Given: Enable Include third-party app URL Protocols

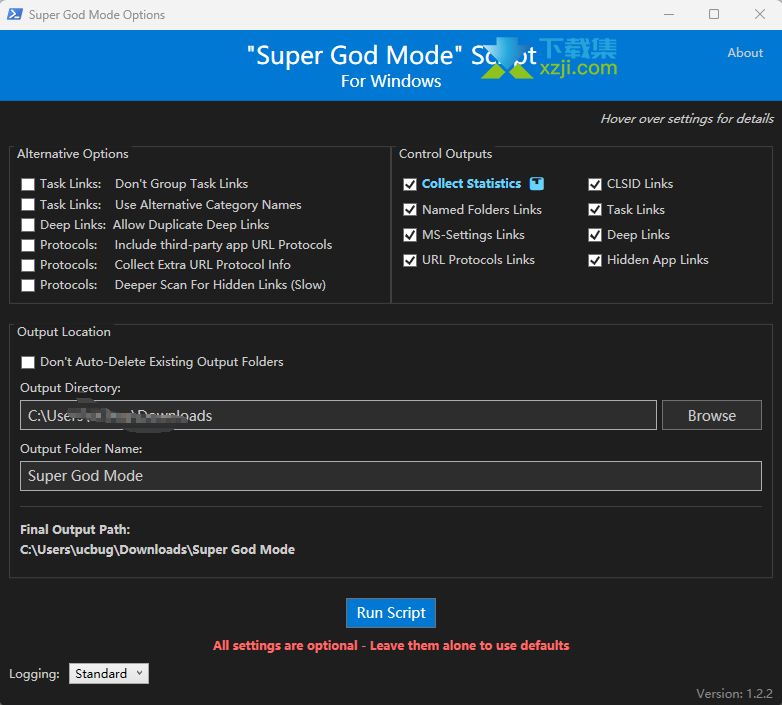Looking at the screenshot, I should coord(28,245).
